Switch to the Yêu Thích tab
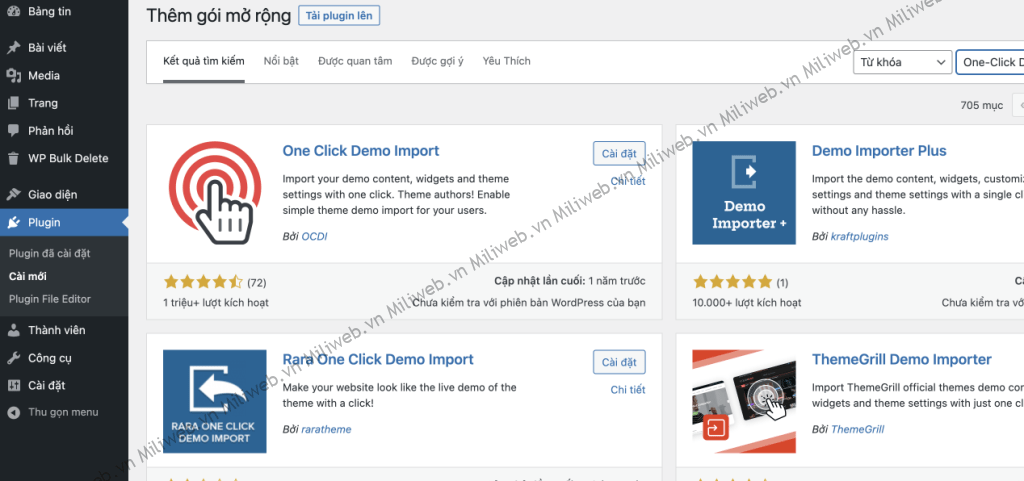Viewport: 1024px width, 481px height. point(507,61)
